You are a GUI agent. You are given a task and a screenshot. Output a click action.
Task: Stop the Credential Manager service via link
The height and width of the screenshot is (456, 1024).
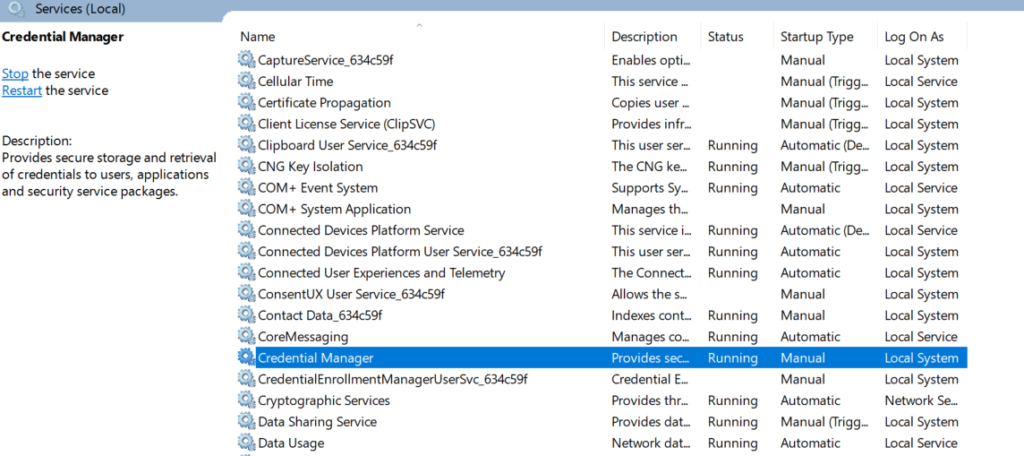(x=15, y=73)
